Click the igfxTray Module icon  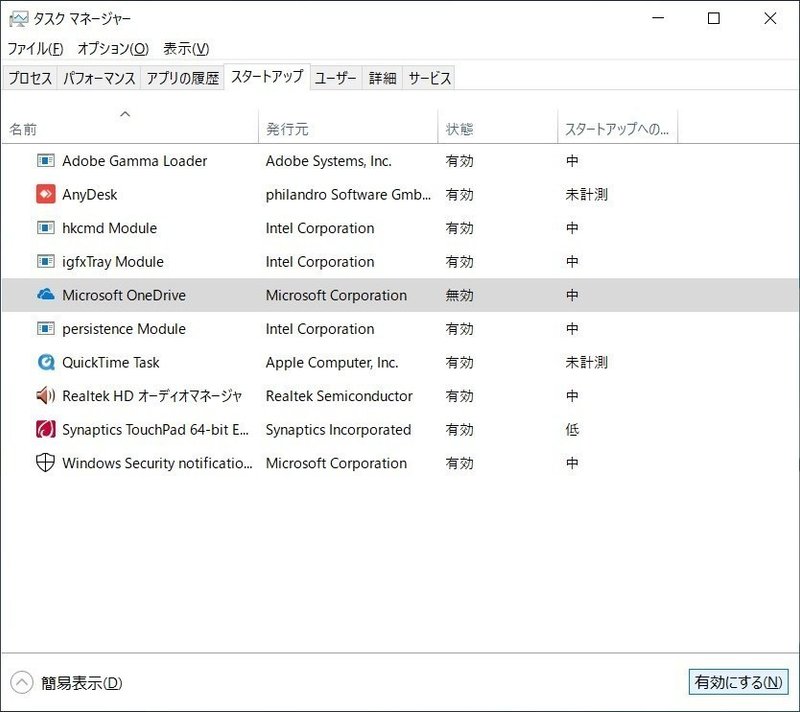click(x=45, y=262)
